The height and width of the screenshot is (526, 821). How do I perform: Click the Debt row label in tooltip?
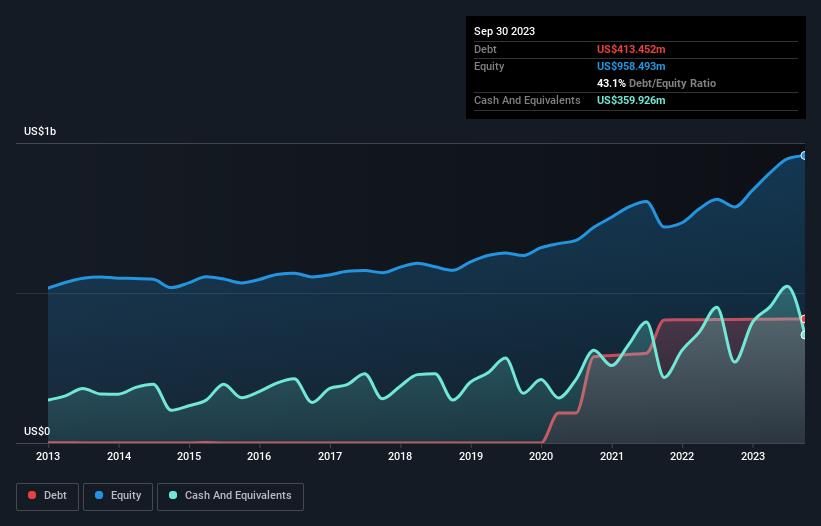coord(485,49)
